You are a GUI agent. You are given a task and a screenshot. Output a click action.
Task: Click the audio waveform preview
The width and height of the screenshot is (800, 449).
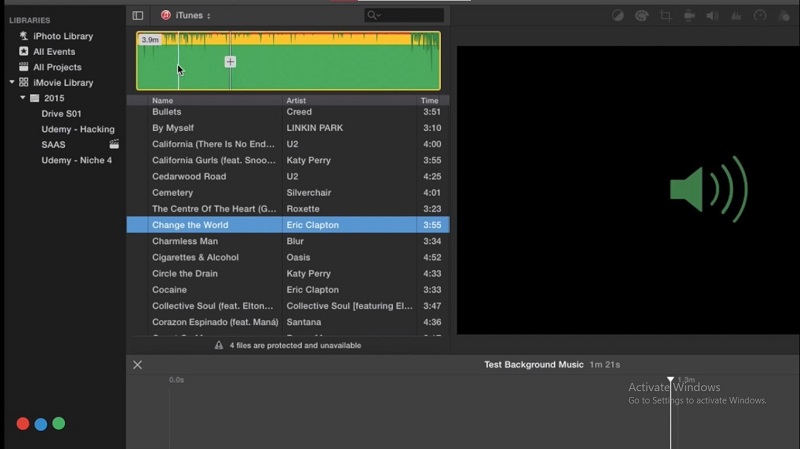[x=288, y=61]
